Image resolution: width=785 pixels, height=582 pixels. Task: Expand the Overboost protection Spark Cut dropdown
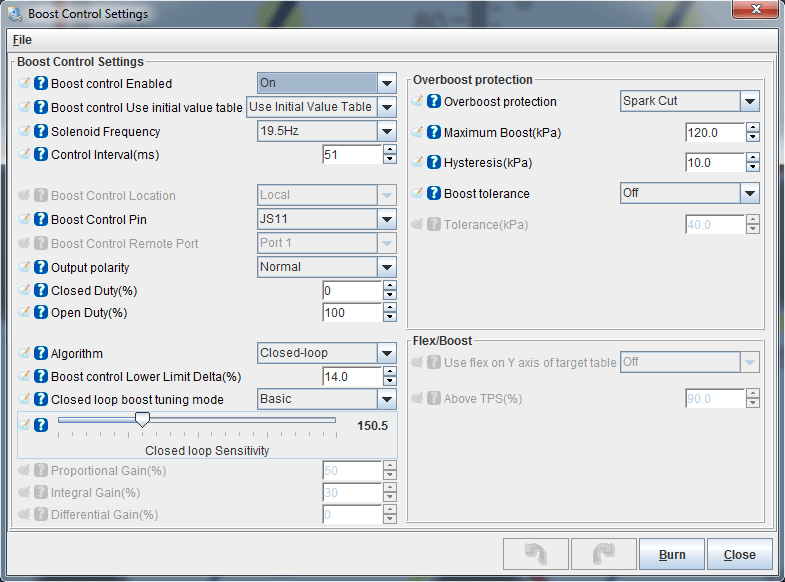tap(749, 101)
